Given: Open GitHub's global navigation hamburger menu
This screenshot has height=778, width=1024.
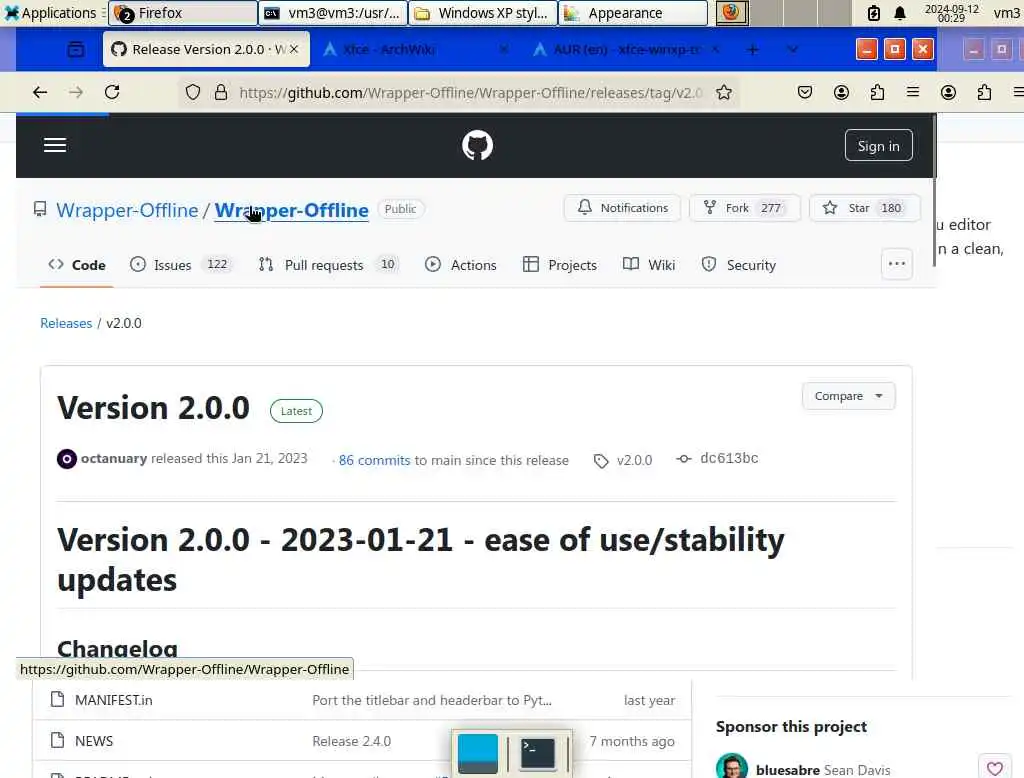Looking at the screenshot, I should 55,145.
